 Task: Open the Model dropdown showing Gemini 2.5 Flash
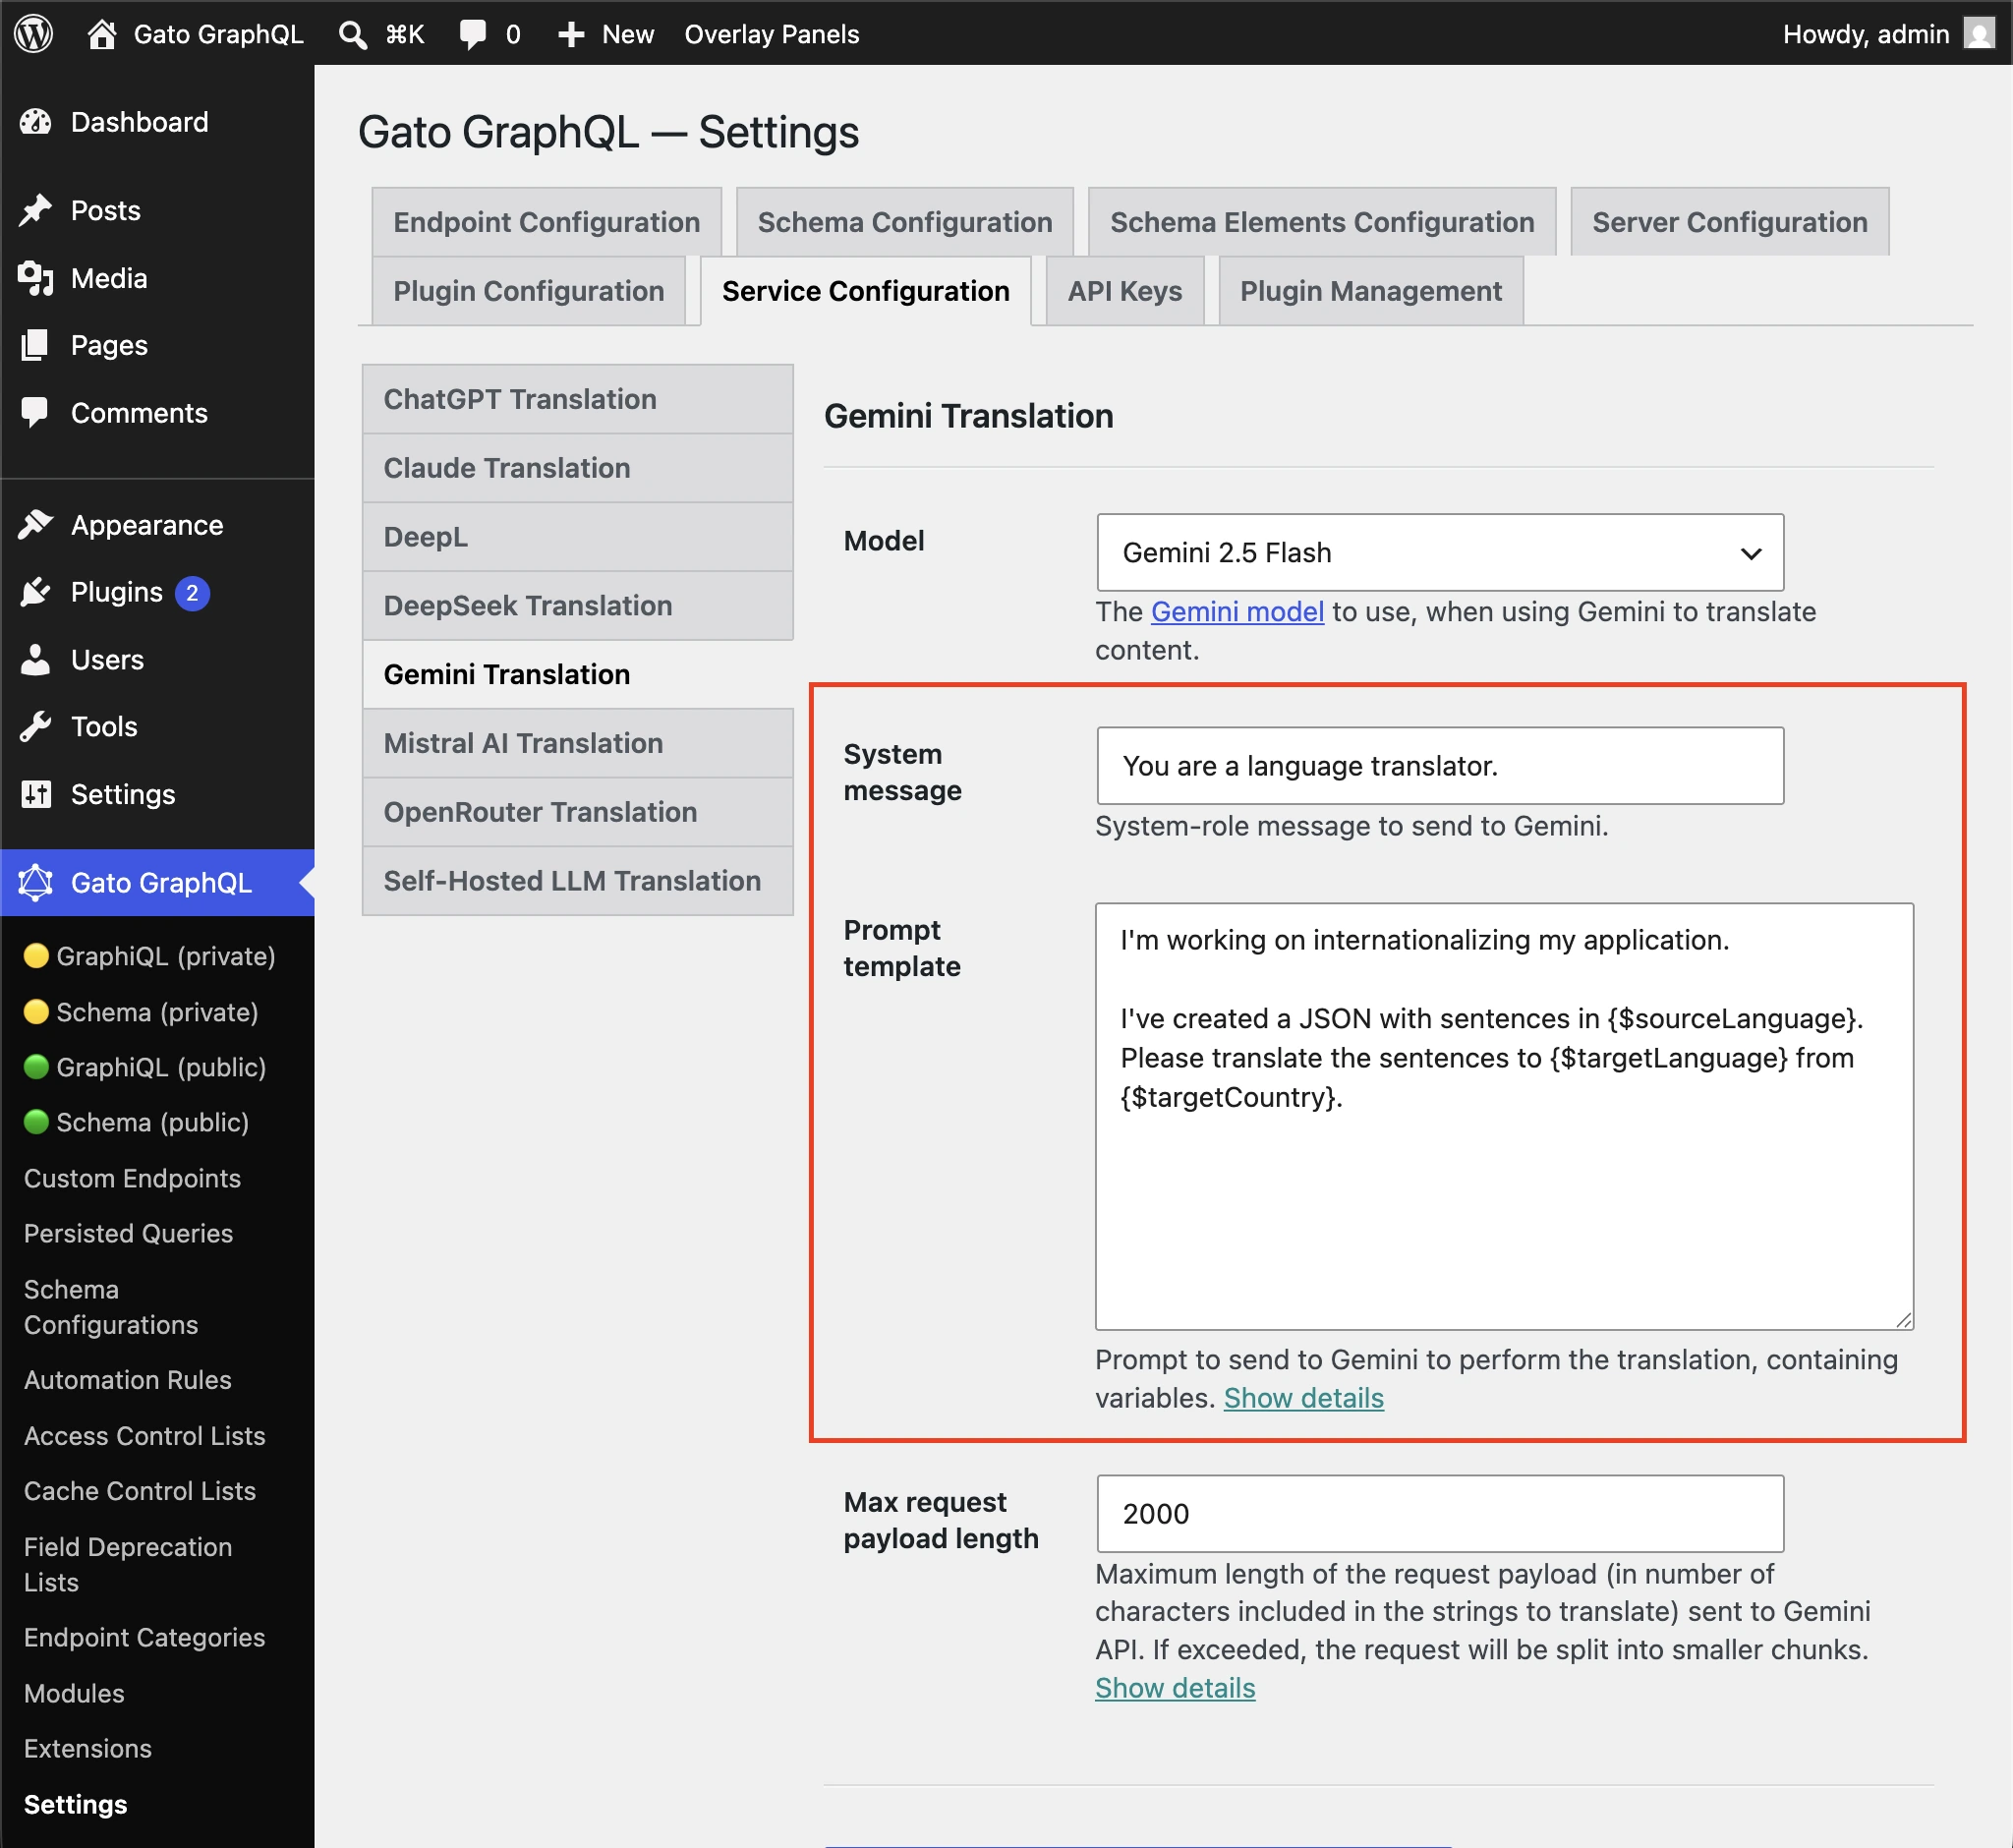coord(1440,552)
